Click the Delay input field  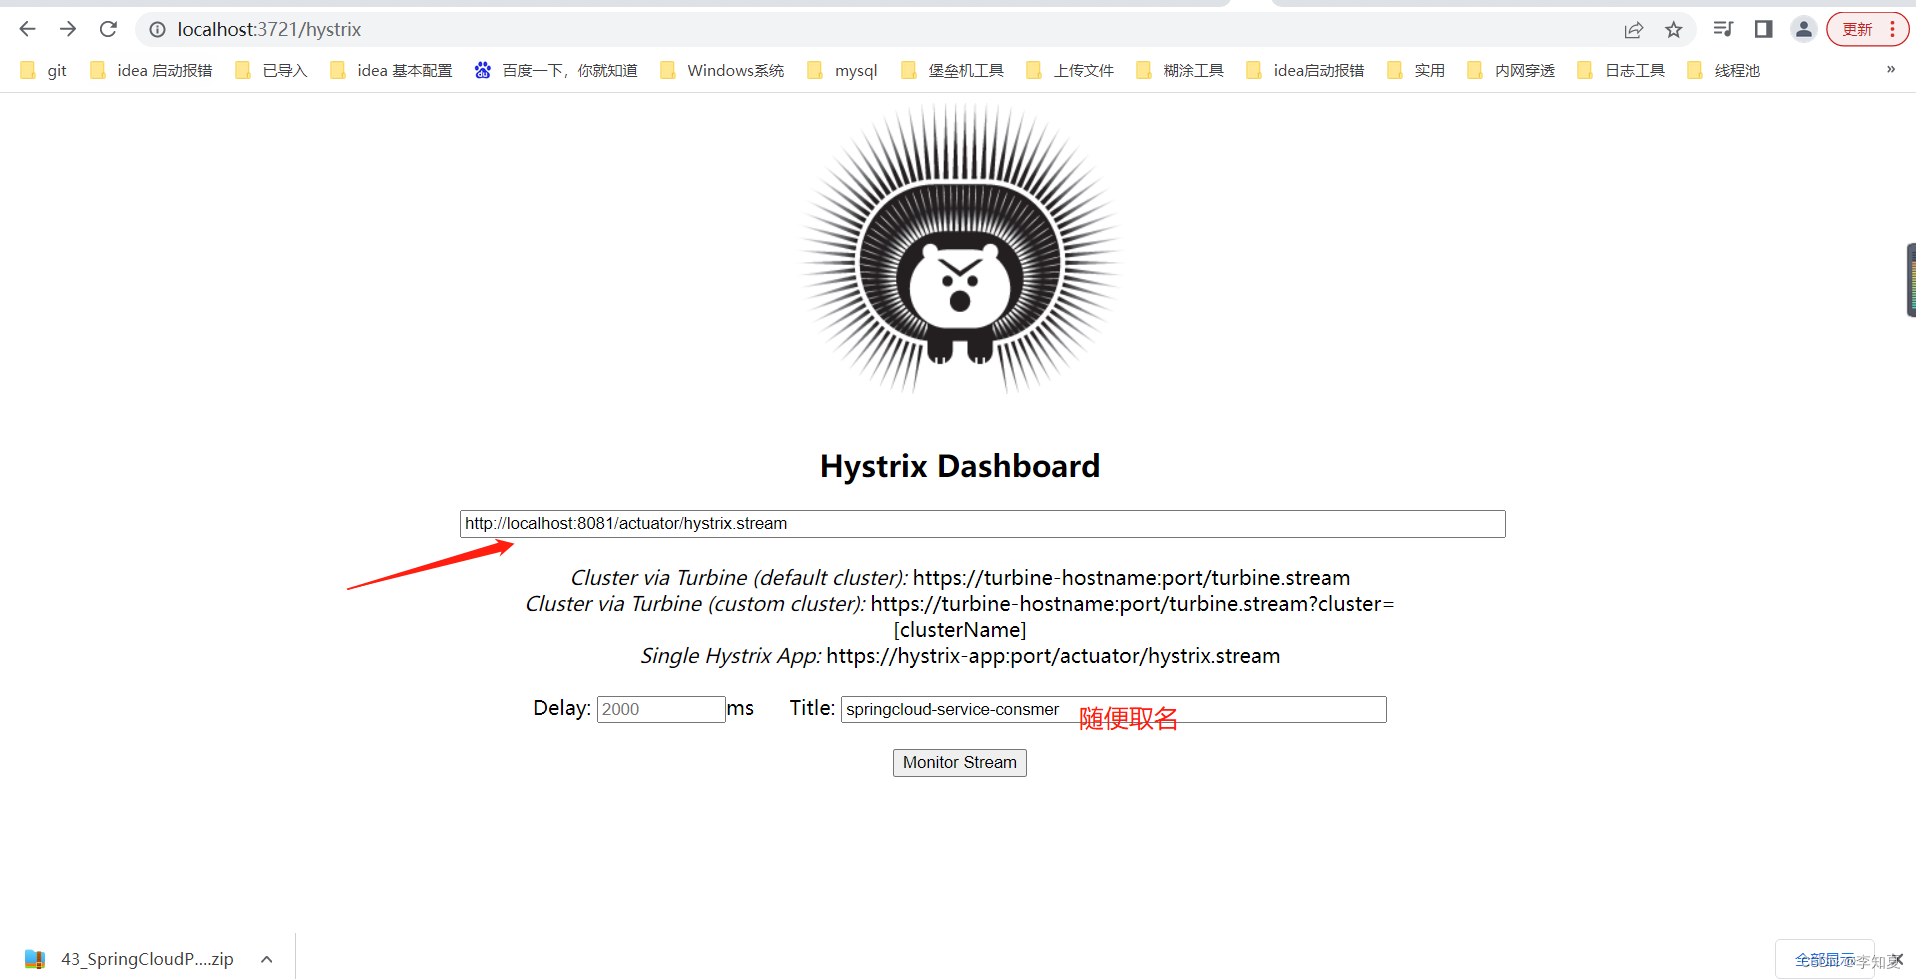click(661, 709)
